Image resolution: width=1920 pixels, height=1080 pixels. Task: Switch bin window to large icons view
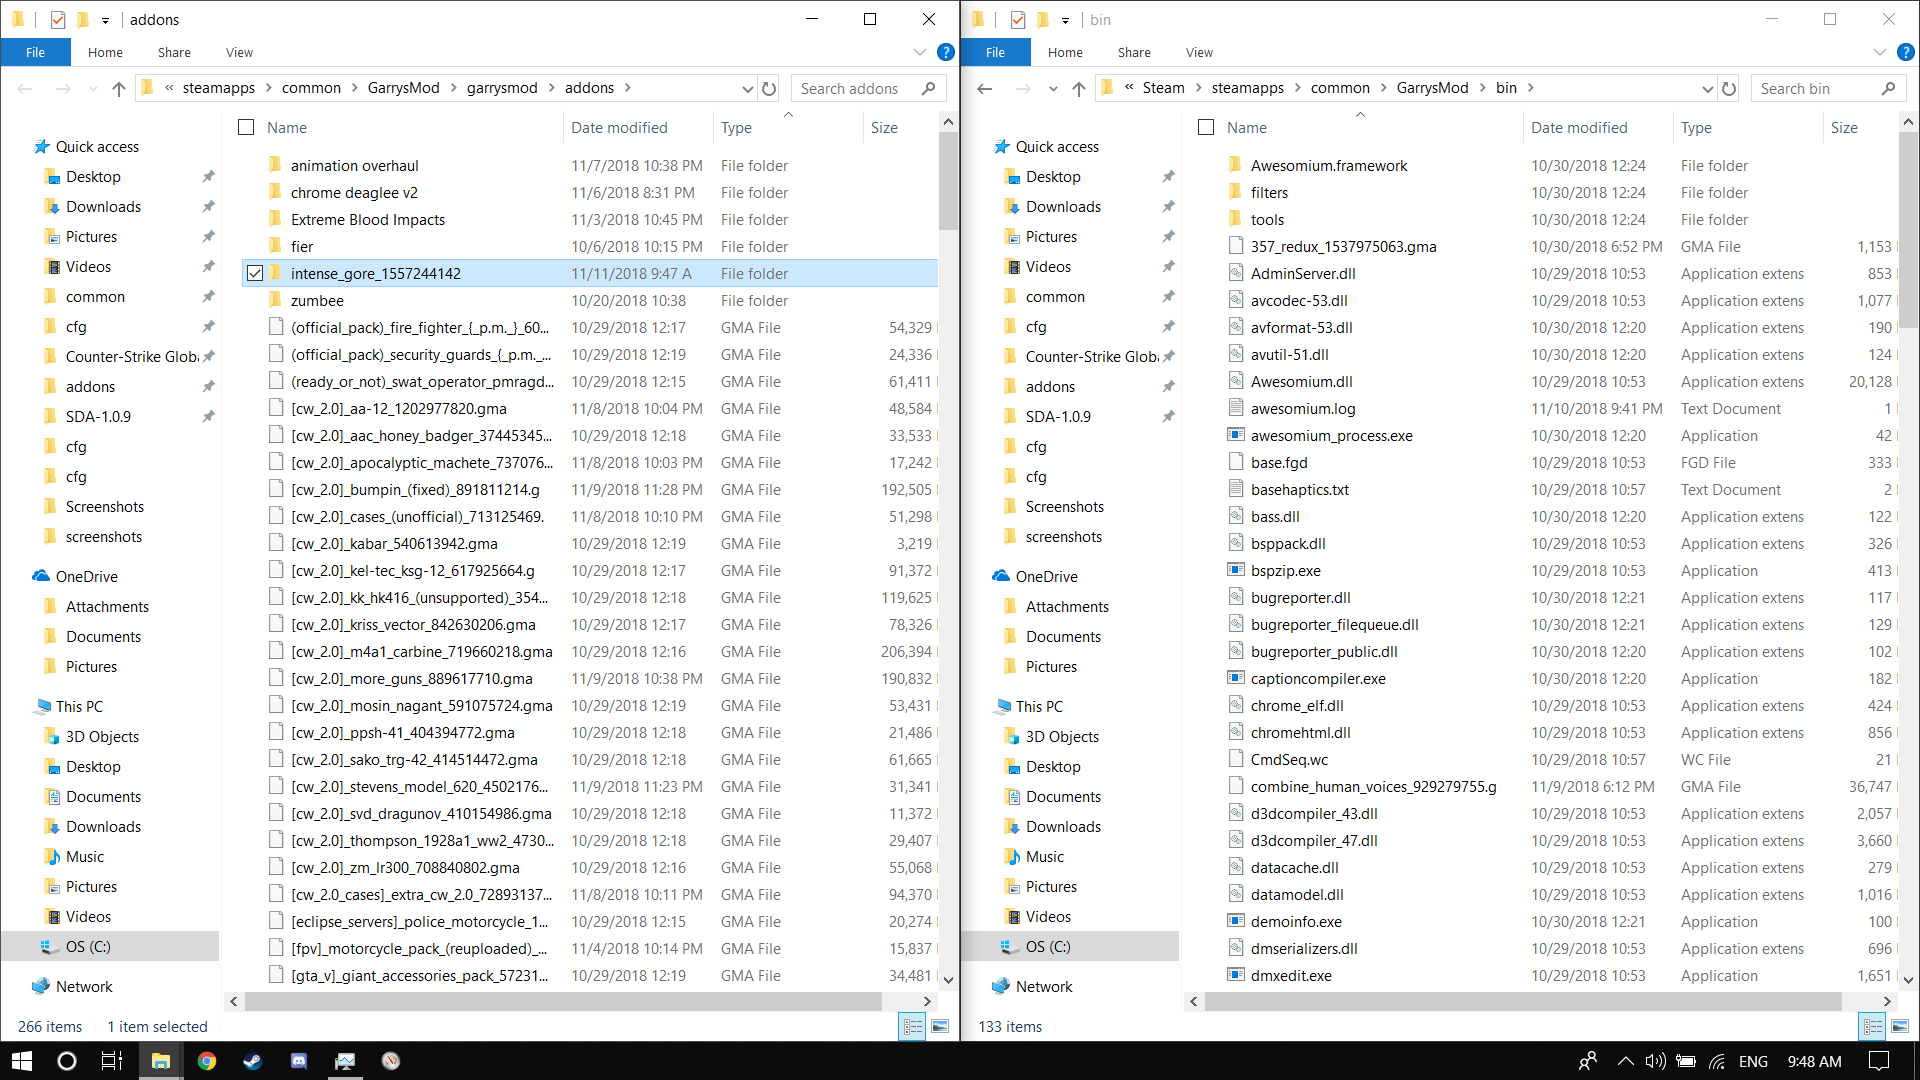[x=1900, y=1026]
